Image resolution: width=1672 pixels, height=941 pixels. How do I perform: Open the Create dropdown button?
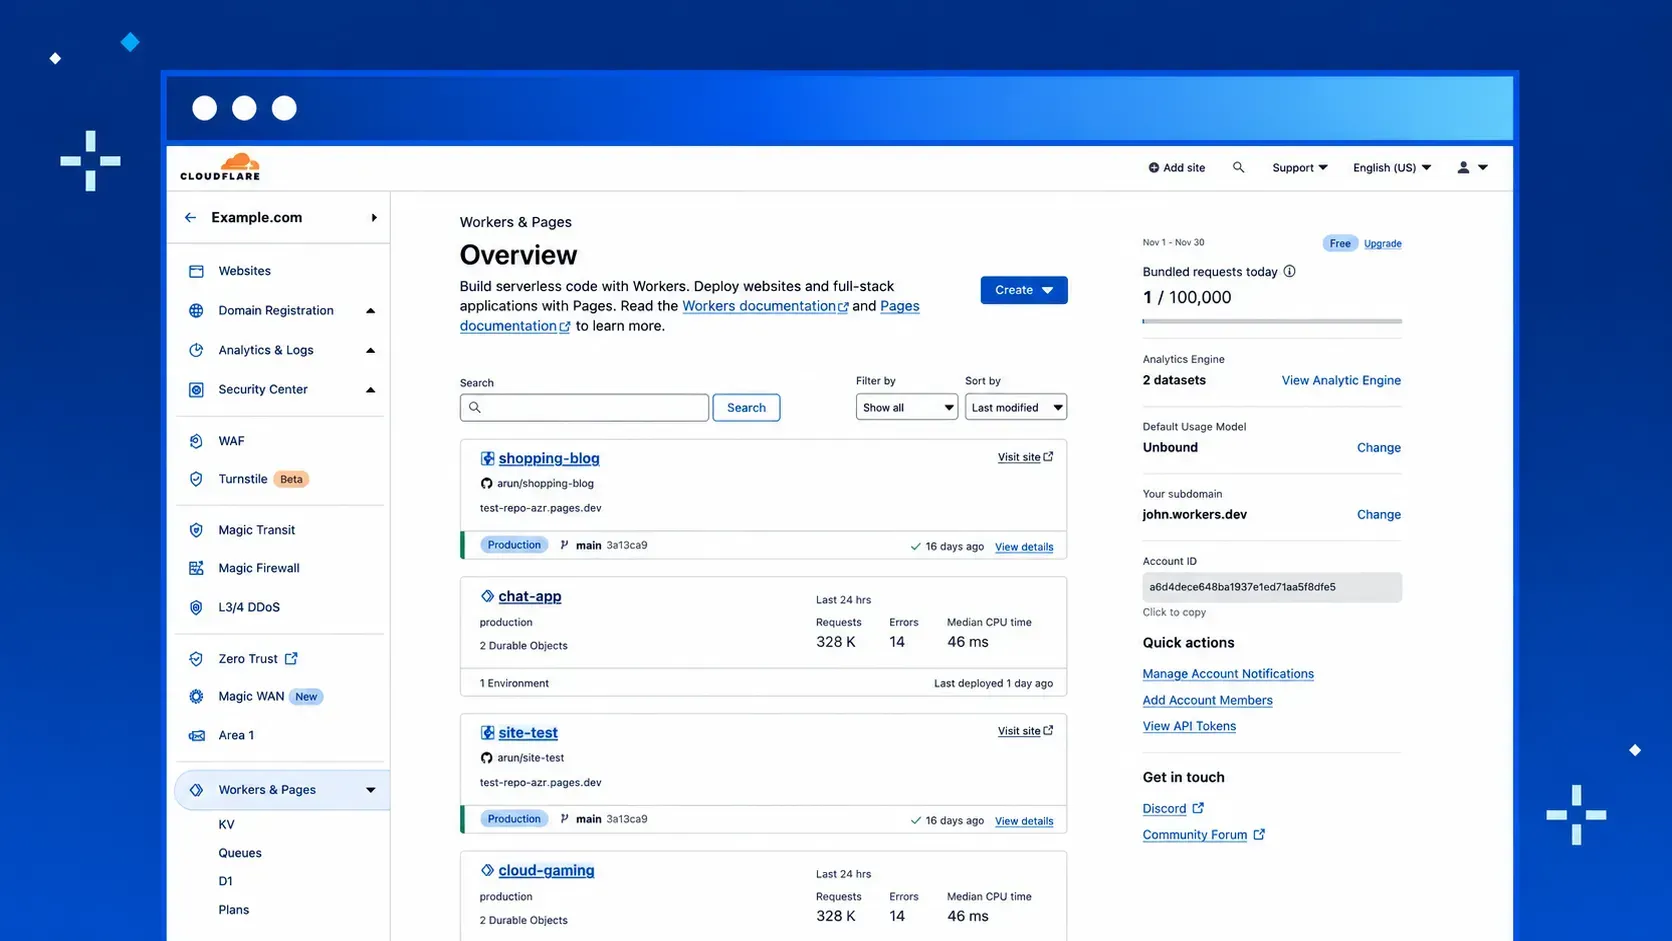click(x=1024, y=290)
